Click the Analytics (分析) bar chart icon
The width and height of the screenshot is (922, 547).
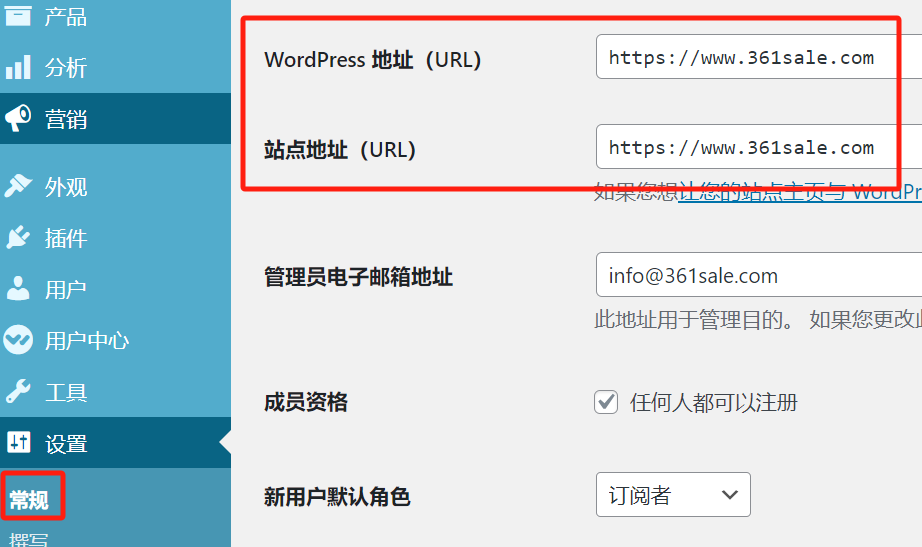18,67
